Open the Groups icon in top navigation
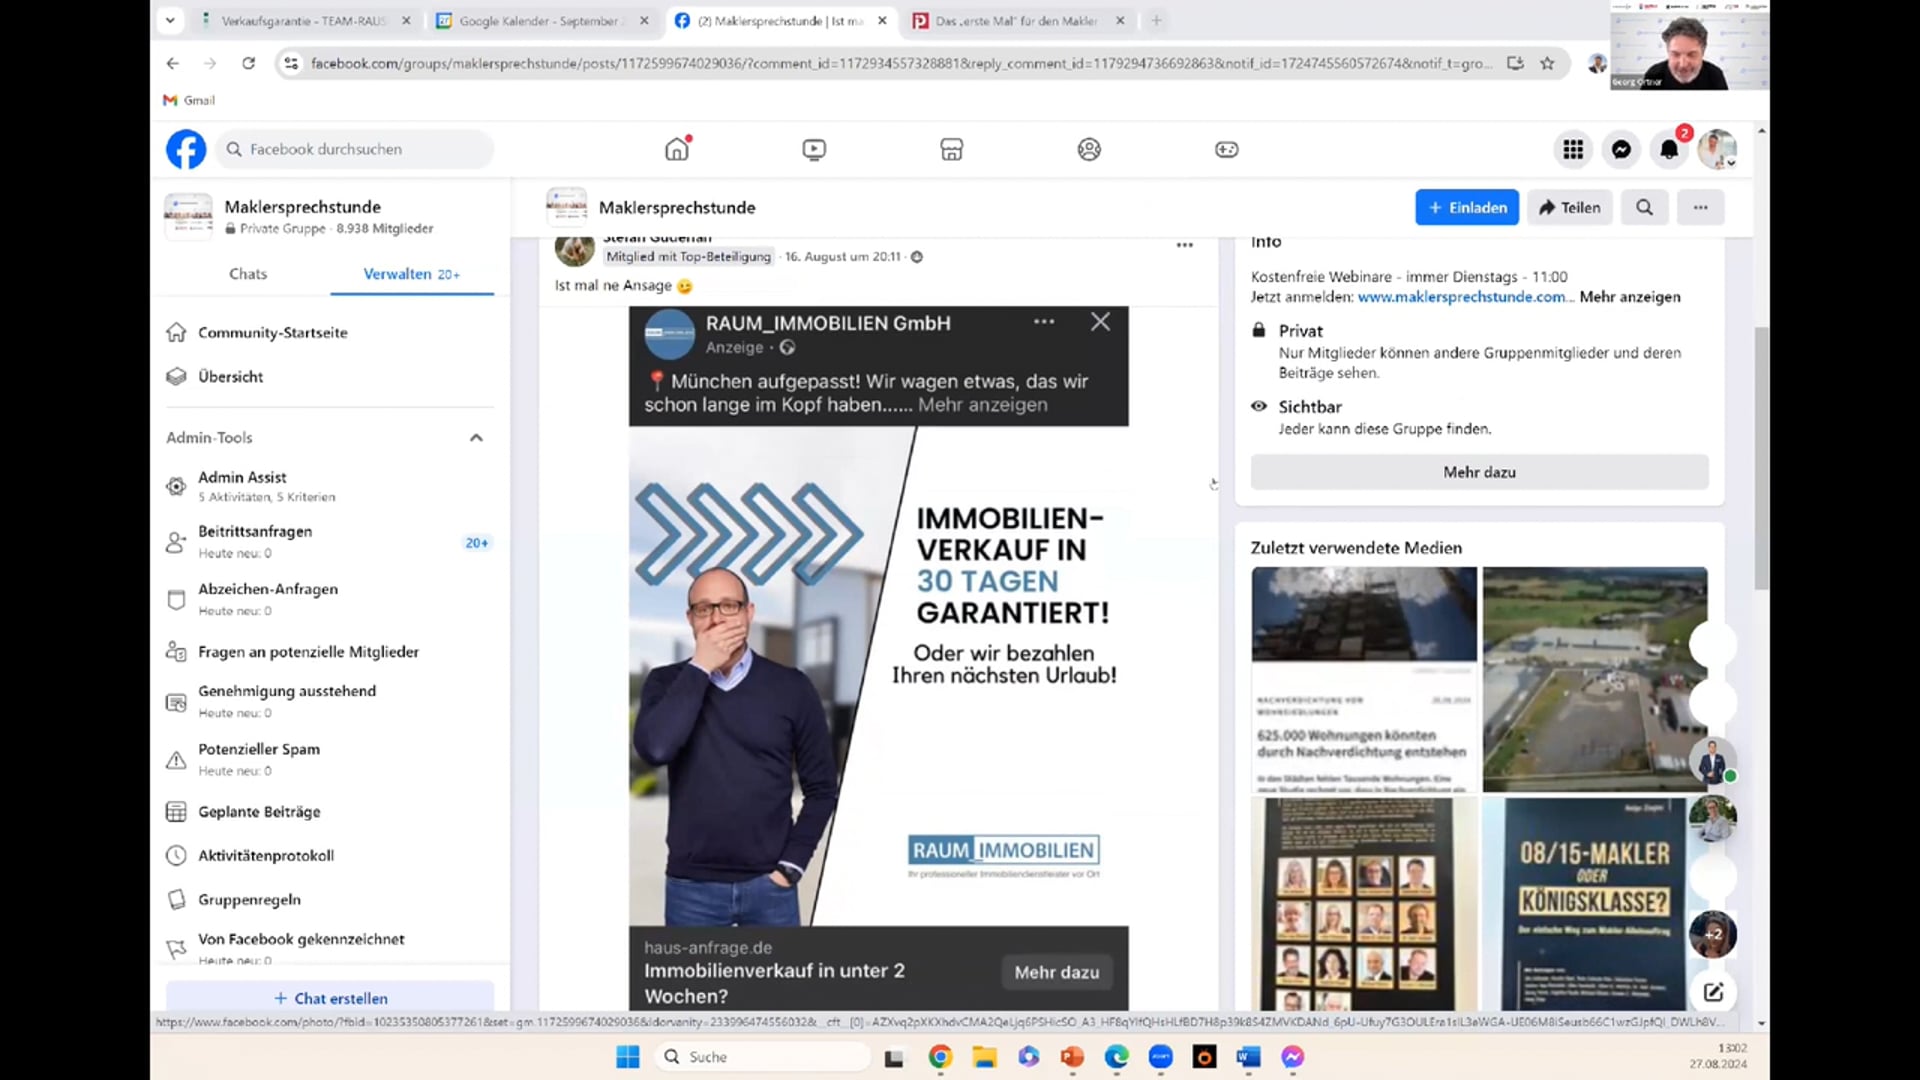 coord(1089,149)
